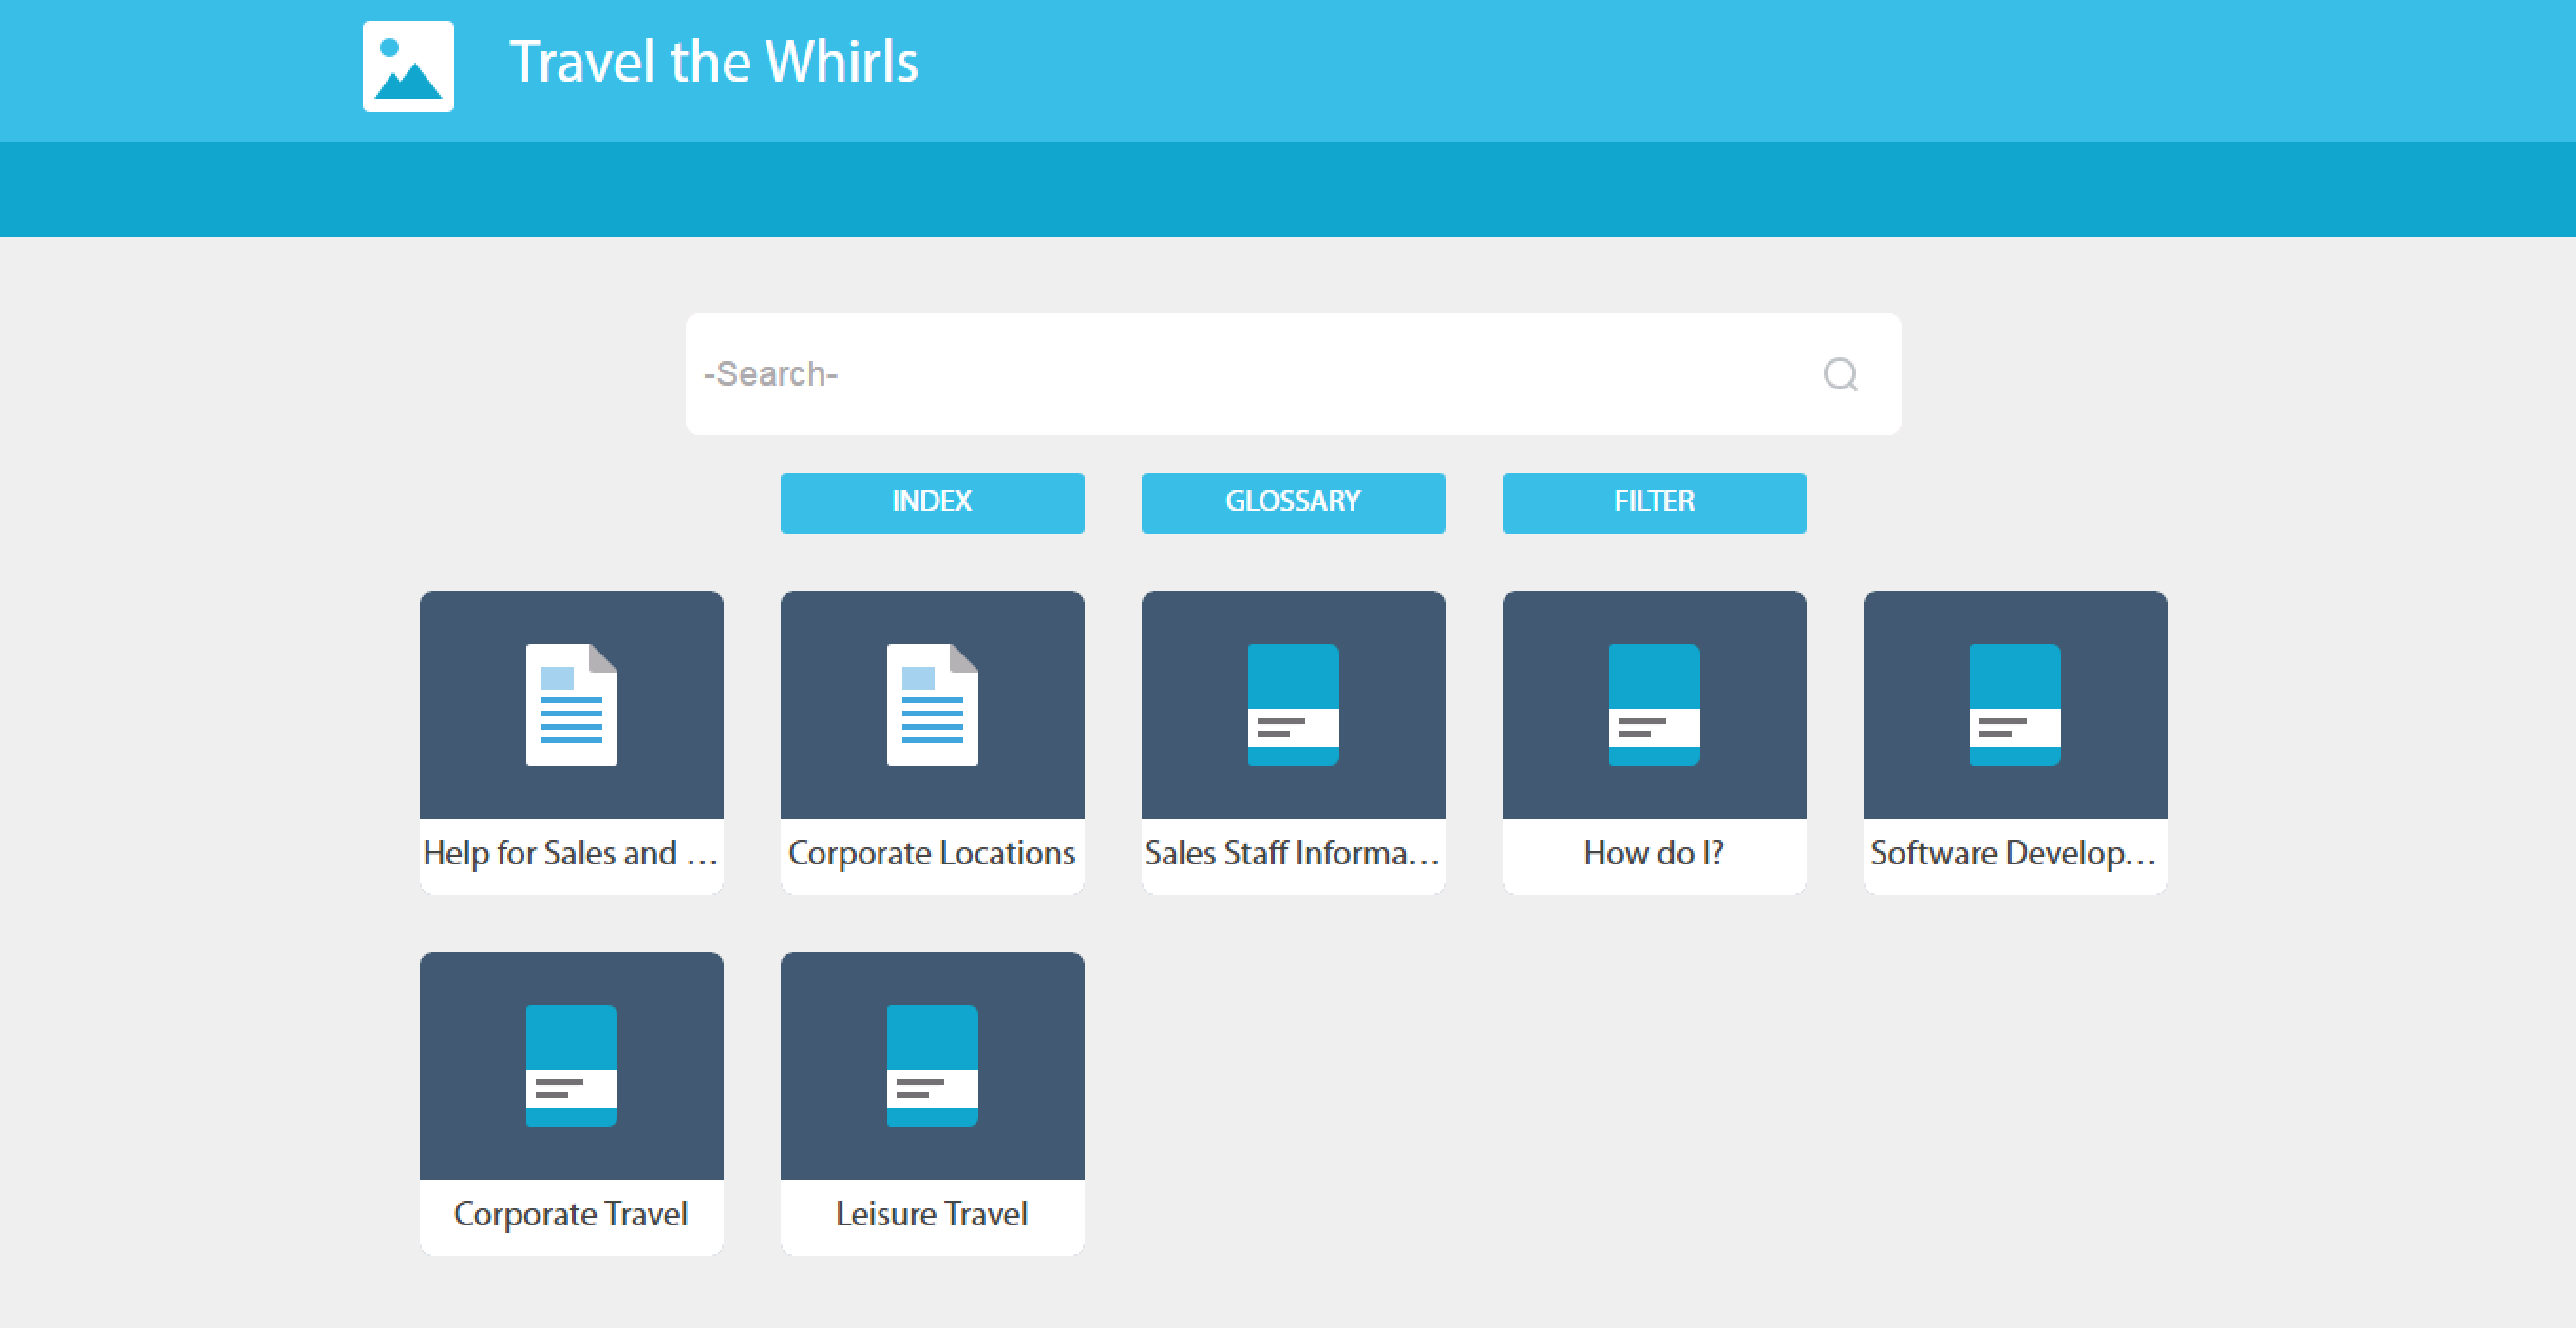Viewport: 2576px width, 1328px height.
Task: Click the INDEX button
Action: (x=932, y=502)
